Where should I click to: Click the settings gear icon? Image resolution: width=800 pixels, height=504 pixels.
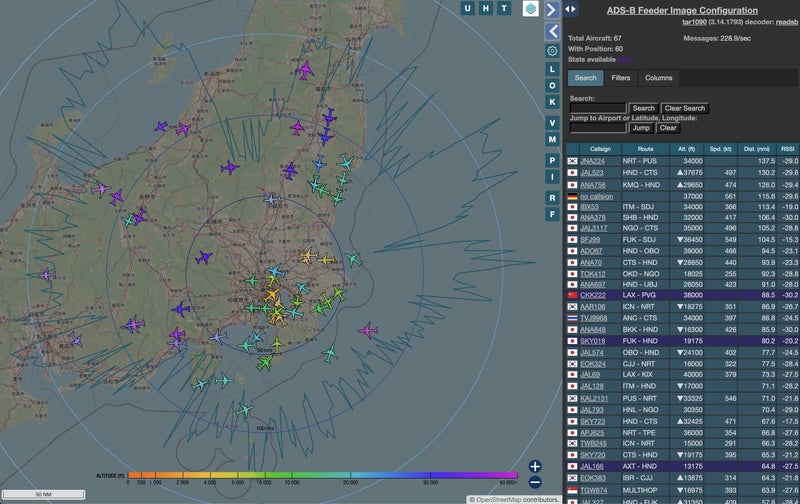click(552, 50)
